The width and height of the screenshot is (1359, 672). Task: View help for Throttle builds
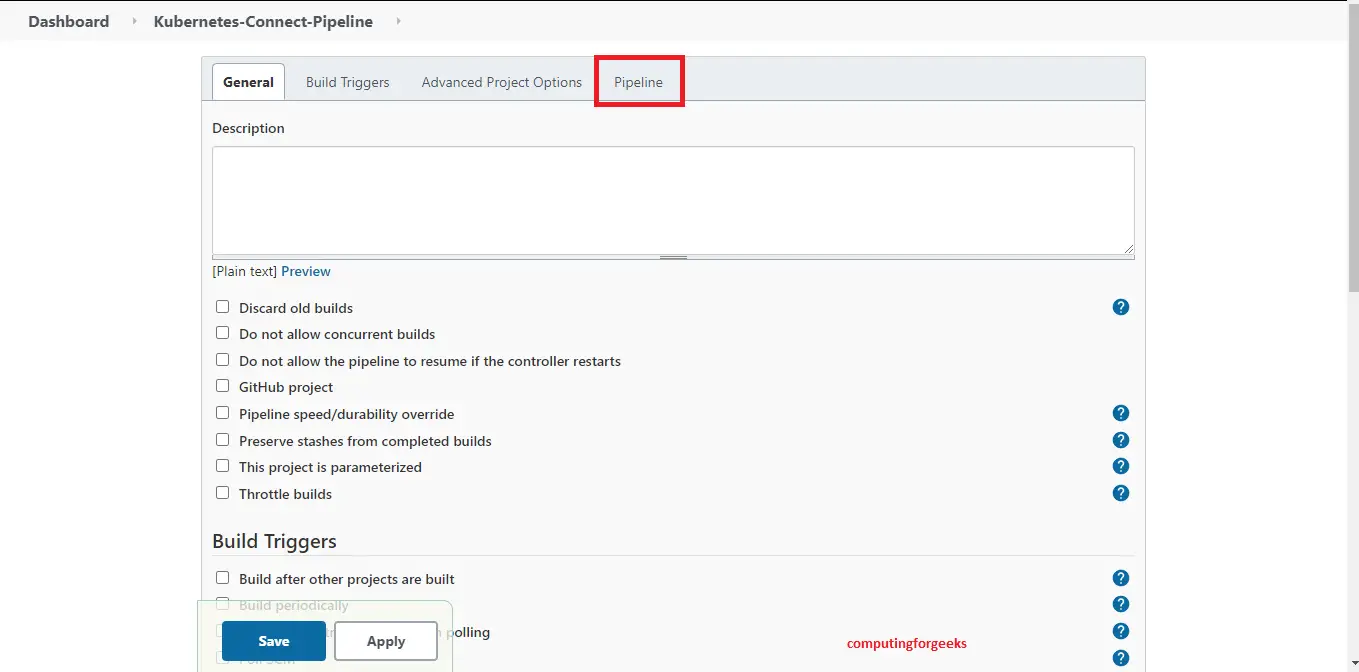(1120, 493)
